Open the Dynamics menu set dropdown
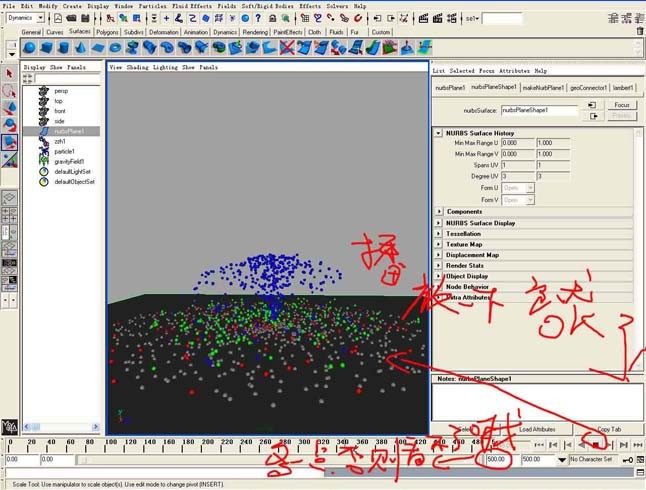The height and width of the screenshot is (490, 646). click(x=40, y=18)
